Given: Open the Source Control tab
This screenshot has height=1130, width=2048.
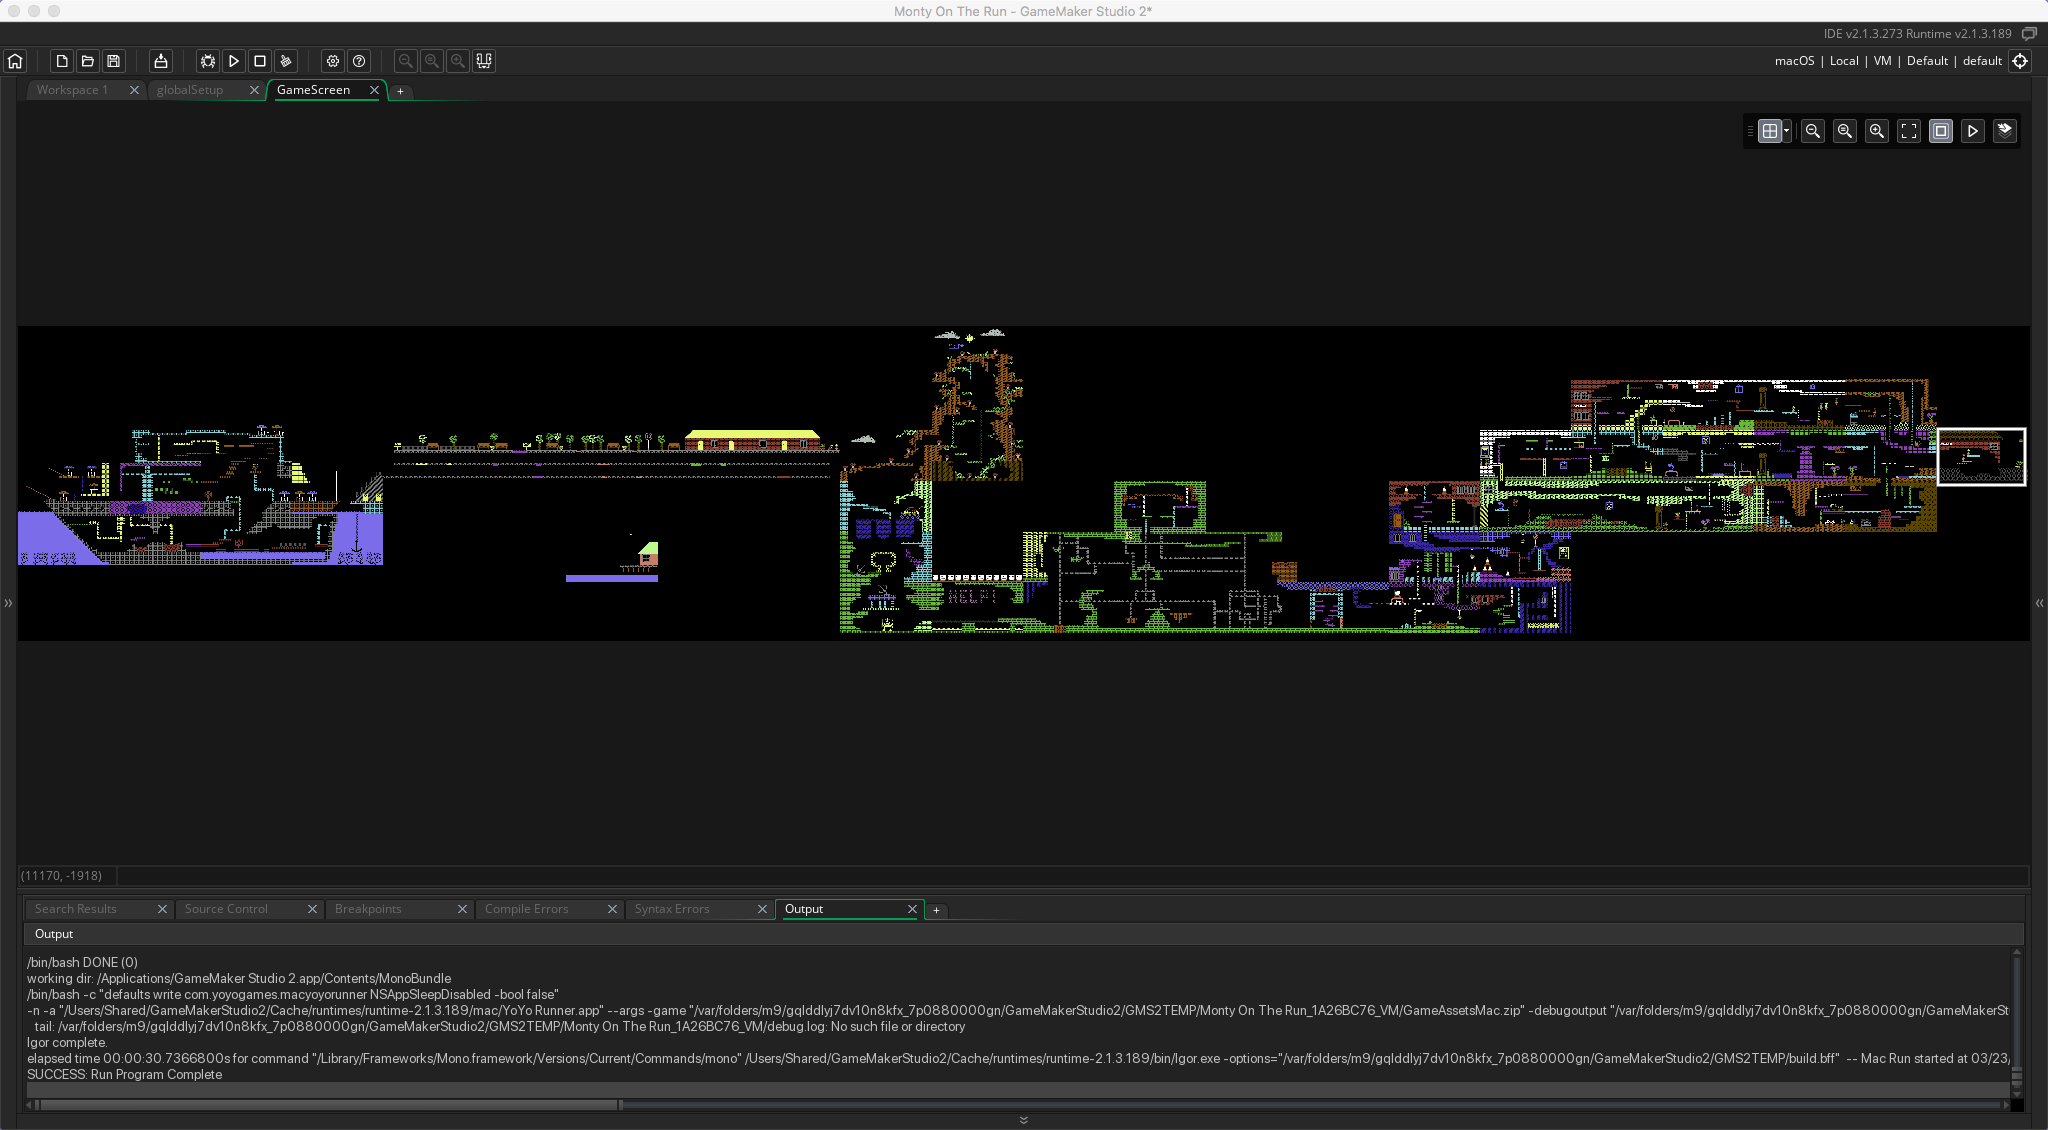Looking at the screenshot, I should coord(226,909).
